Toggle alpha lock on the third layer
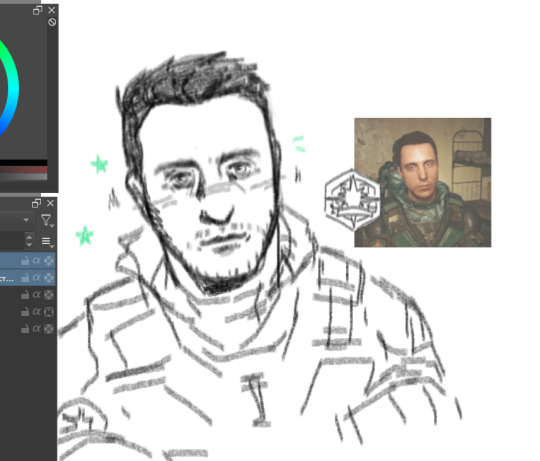 tap(49, 295)
